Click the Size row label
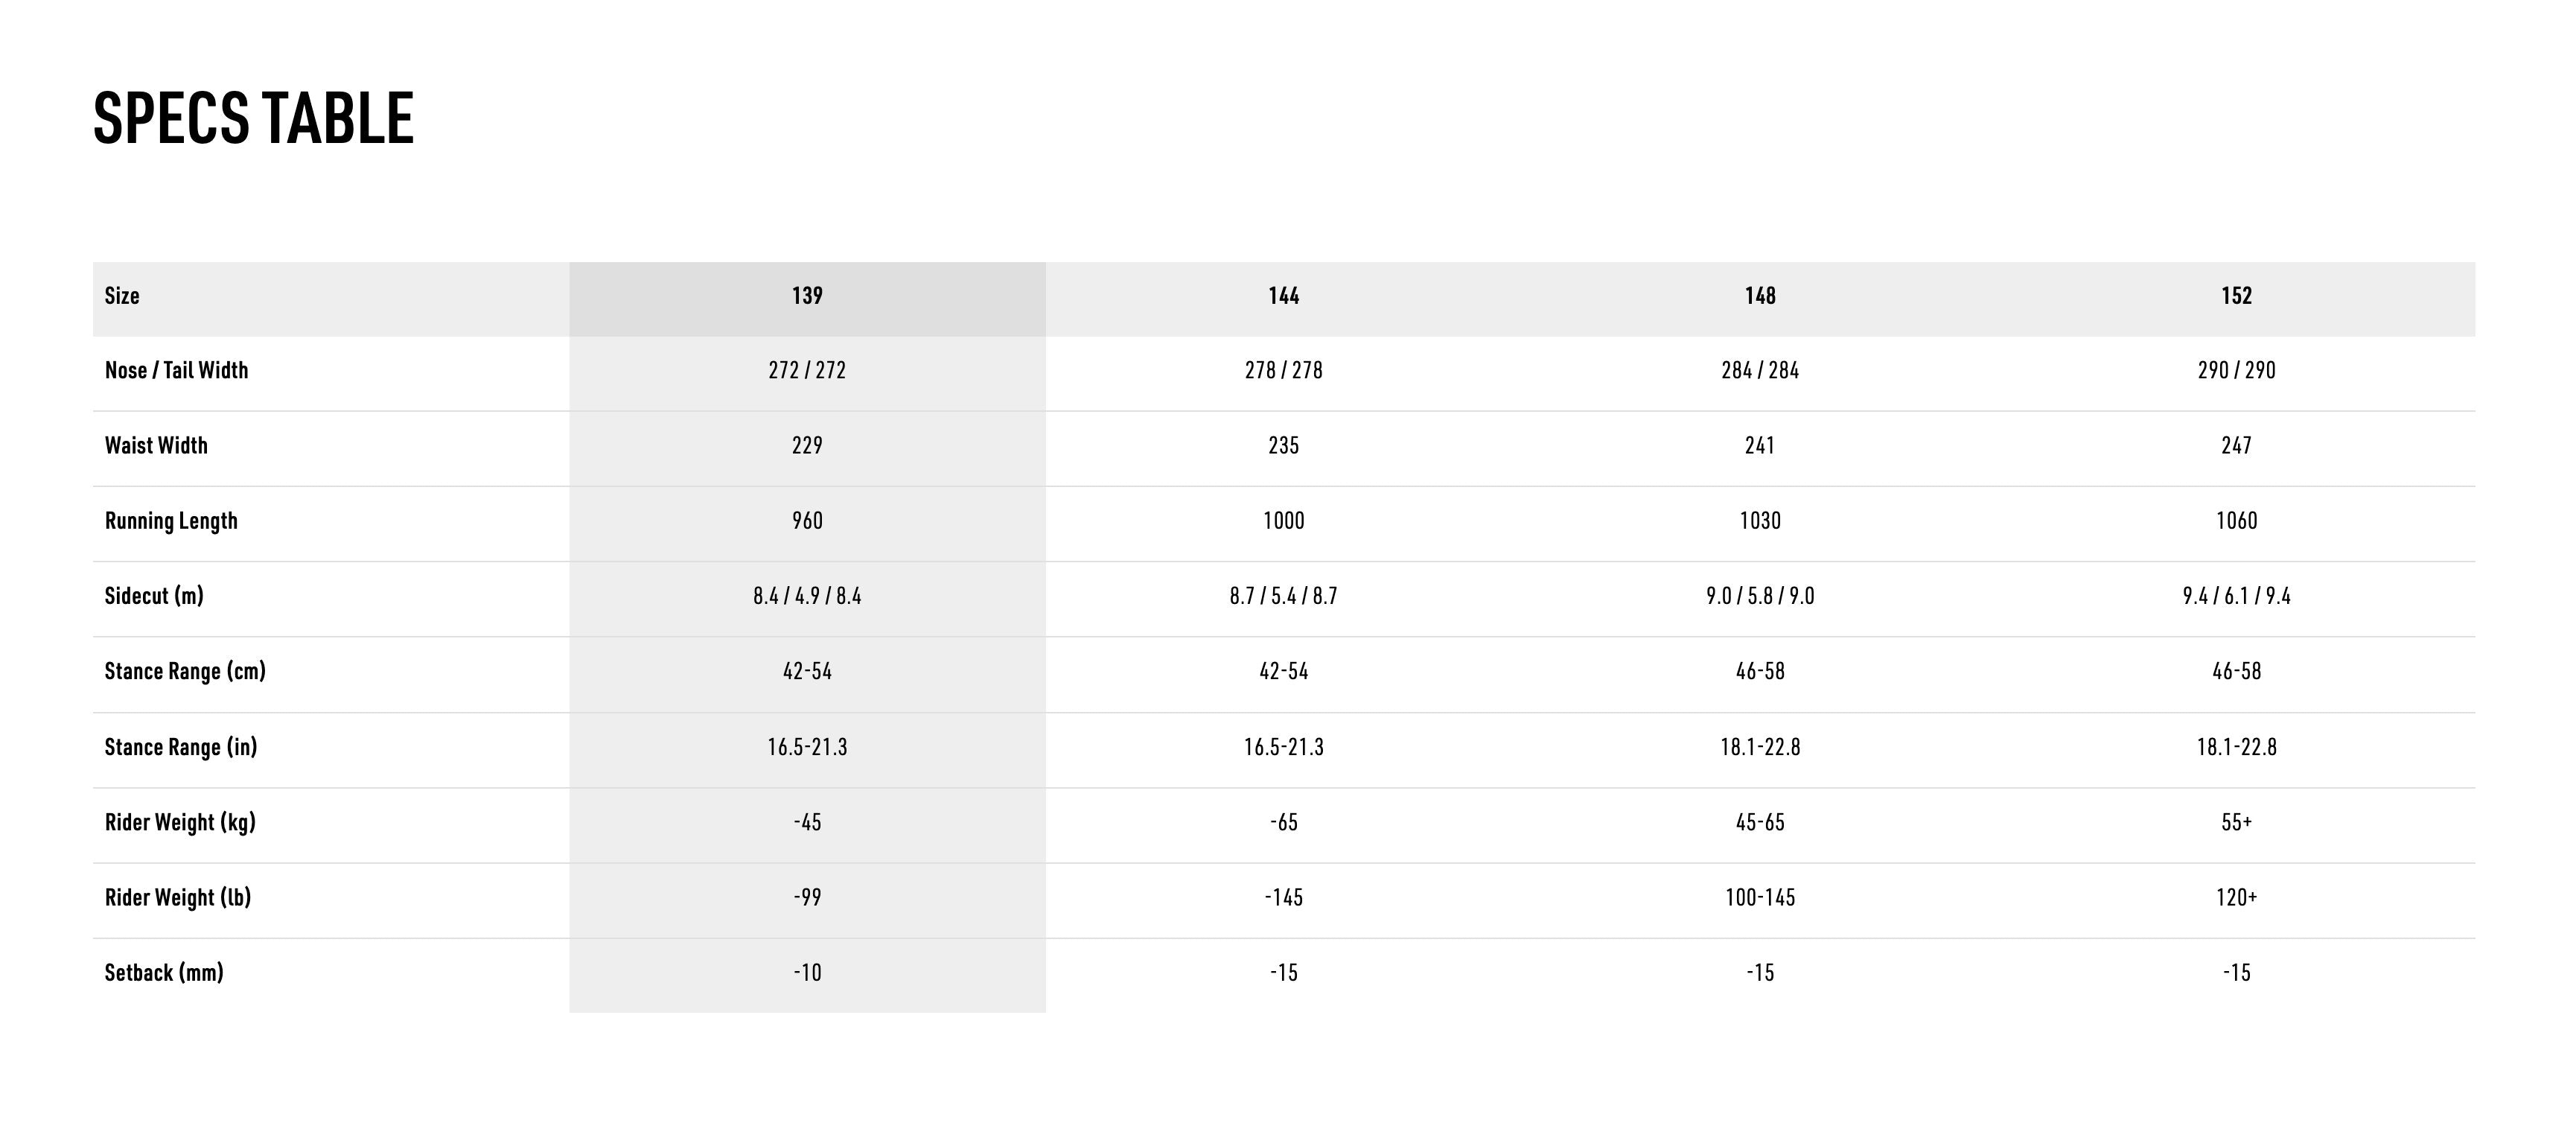The image size is (2576, 1123). click(122, 296)
